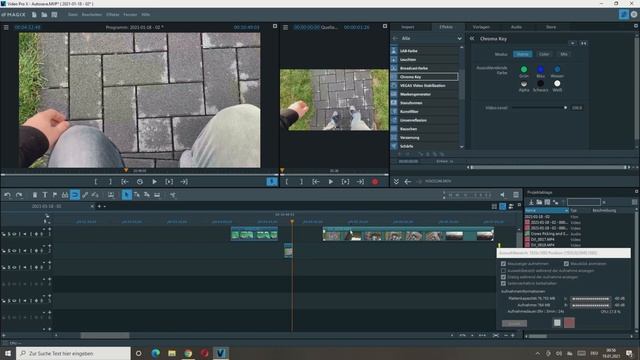
Task: Click the Windows search box
Action: 73,353
